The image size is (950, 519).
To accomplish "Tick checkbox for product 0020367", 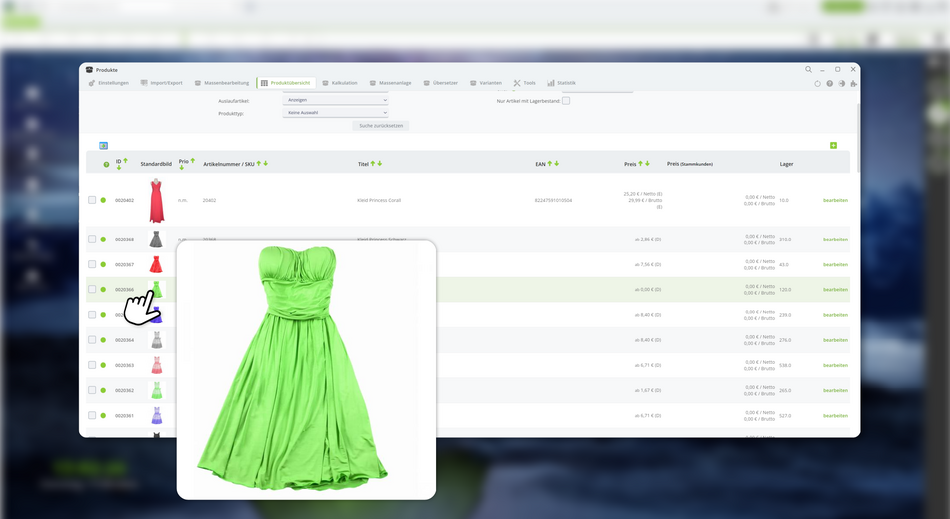I will [x=92, y=264].
